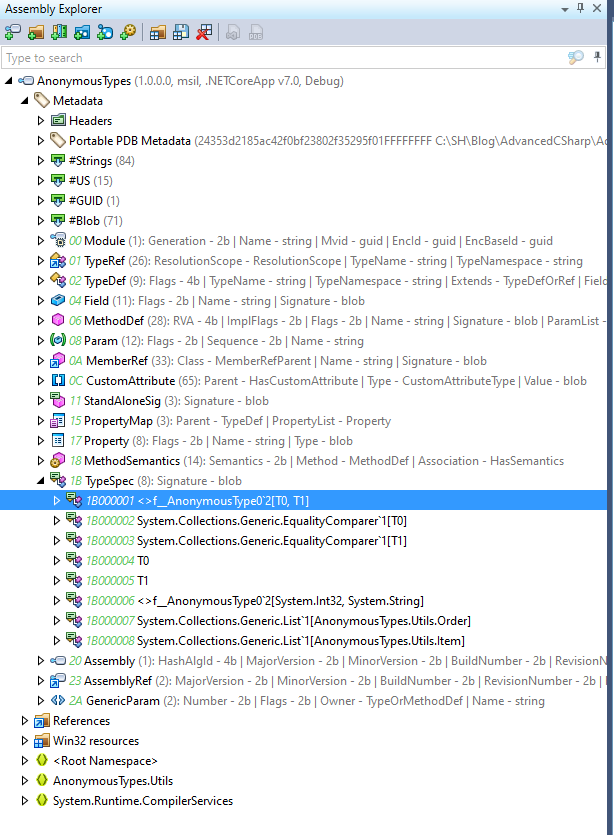Select the 17 Property table row
614x835 pixels.
point(303,441)
